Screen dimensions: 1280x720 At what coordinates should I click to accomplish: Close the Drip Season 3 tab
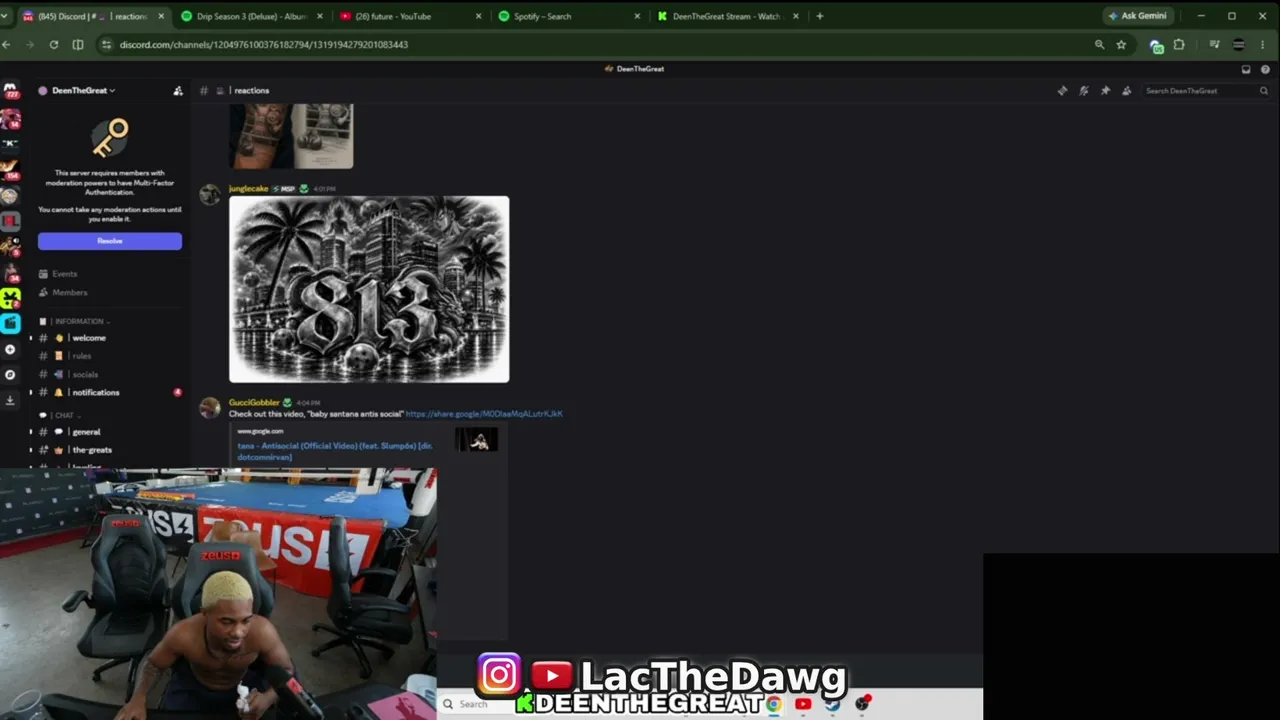(x=319, y=16)
